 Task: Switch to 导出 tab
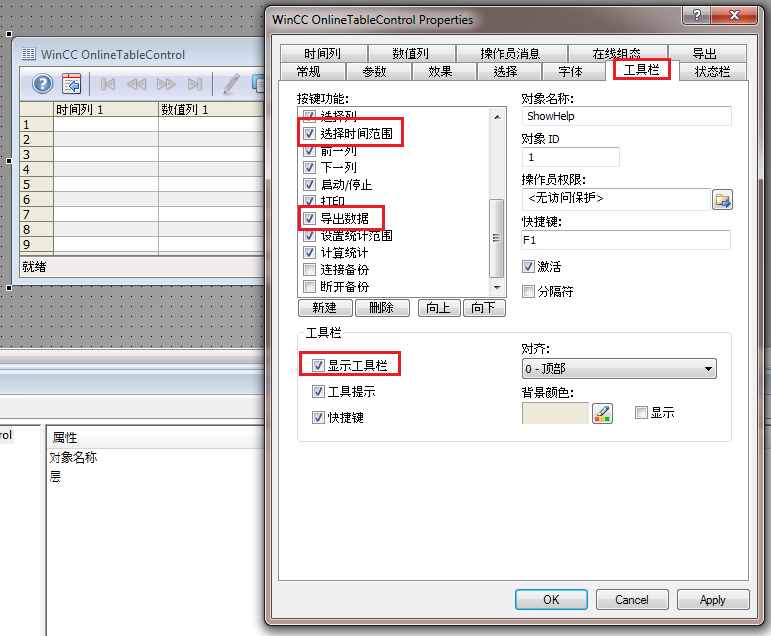pyautogui.click(x=705, y=53)
